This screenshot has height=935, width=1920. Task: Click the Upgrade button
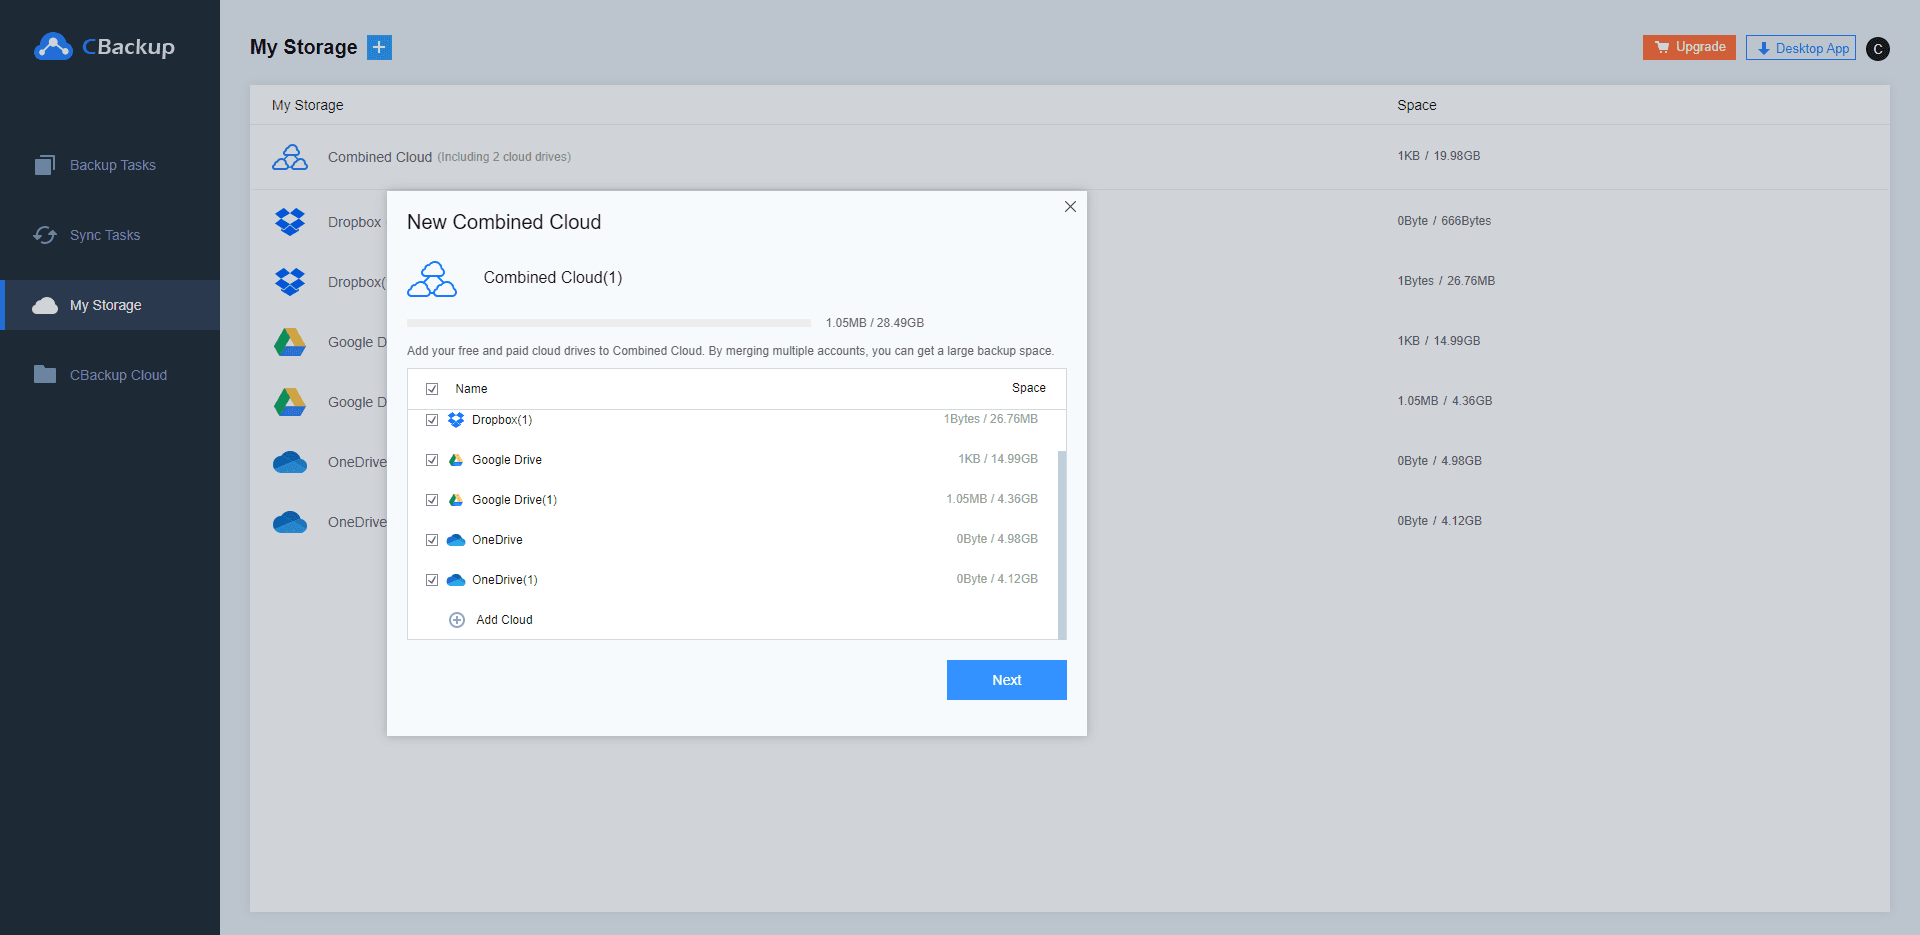tap(1688, 47)
